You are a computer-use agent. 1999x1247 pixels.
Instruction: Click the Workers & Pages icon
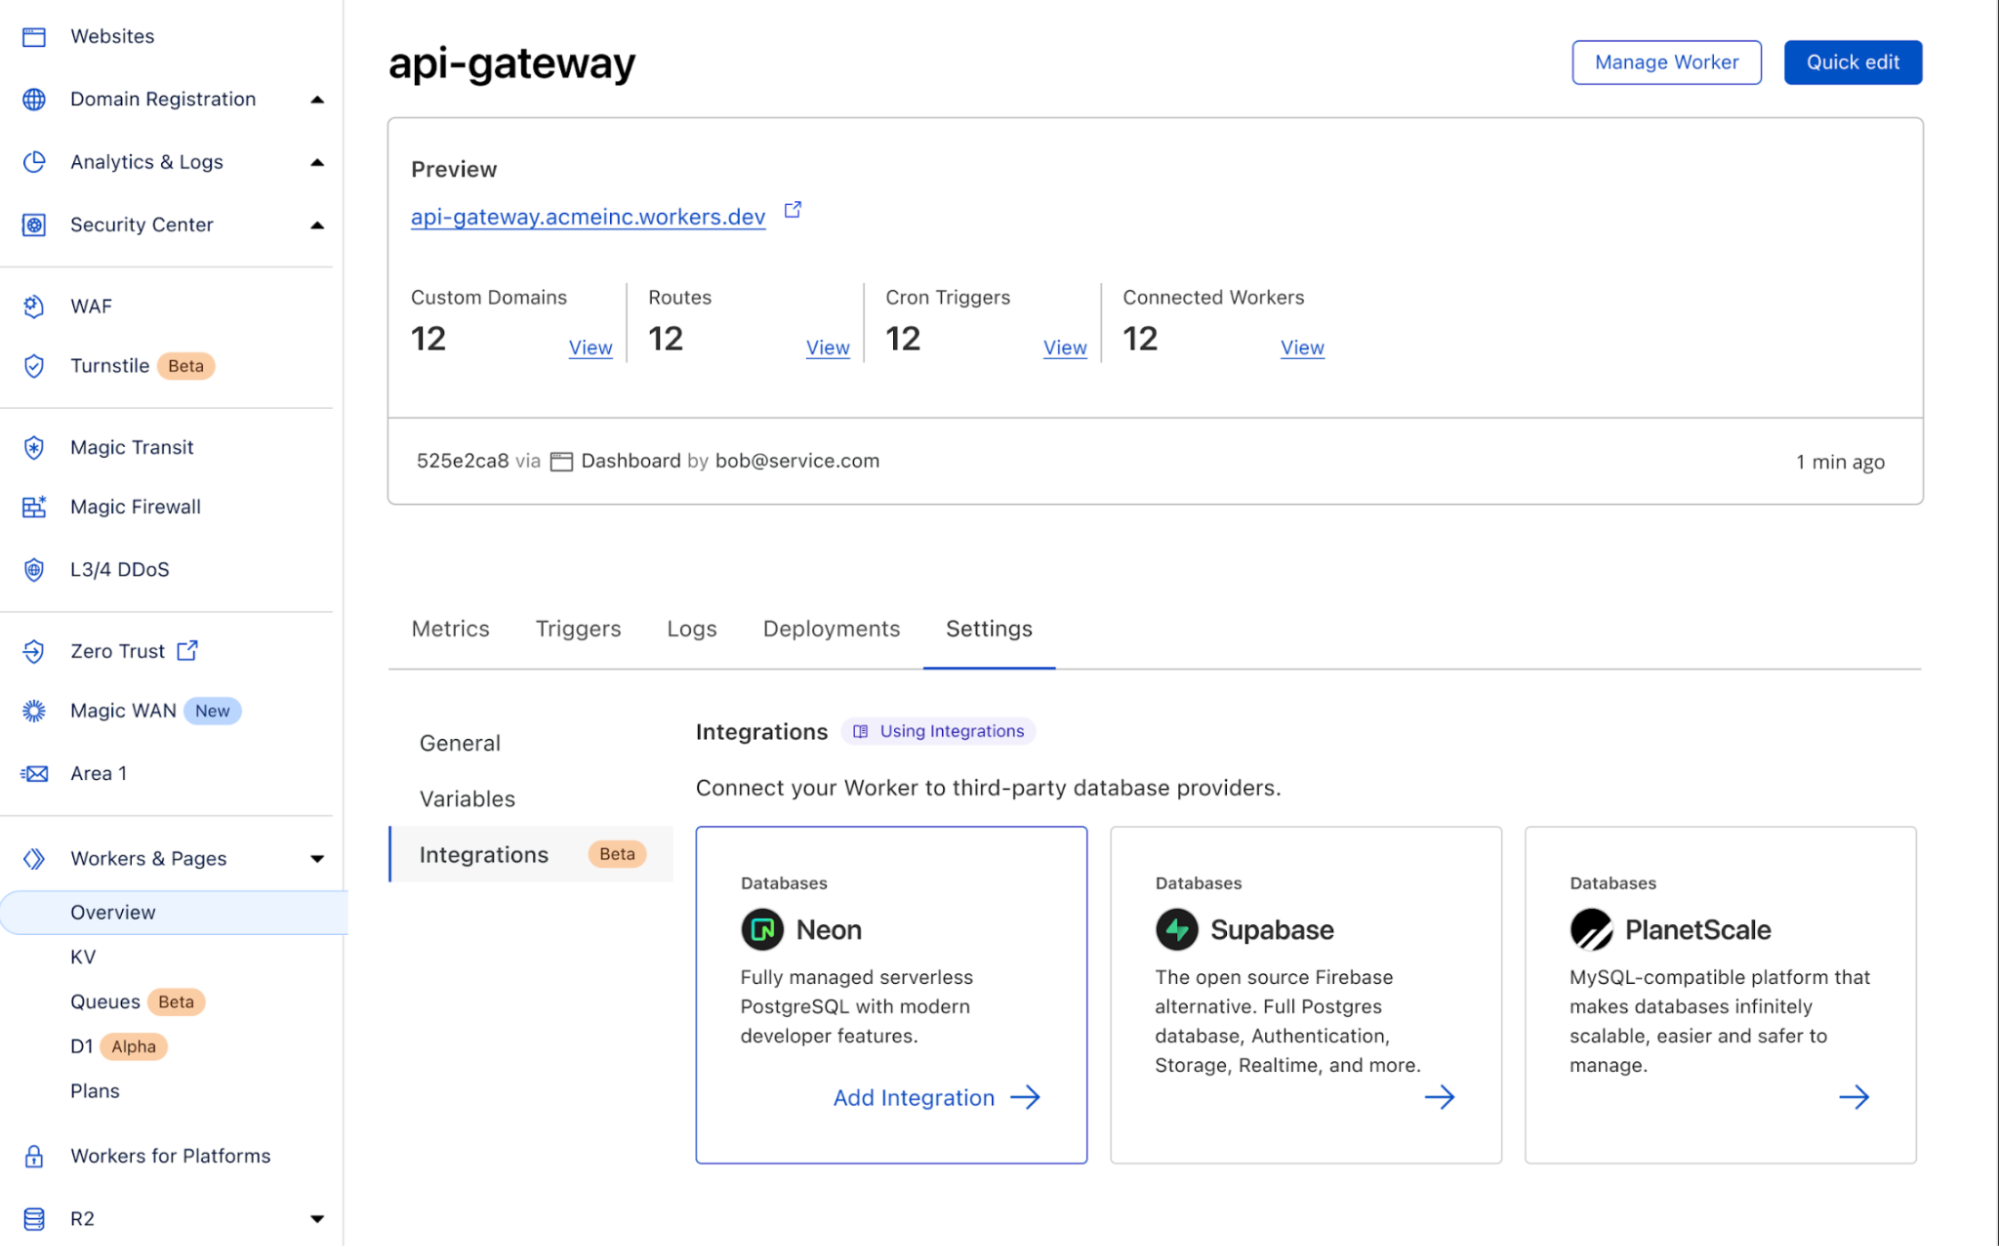point(34,858)
